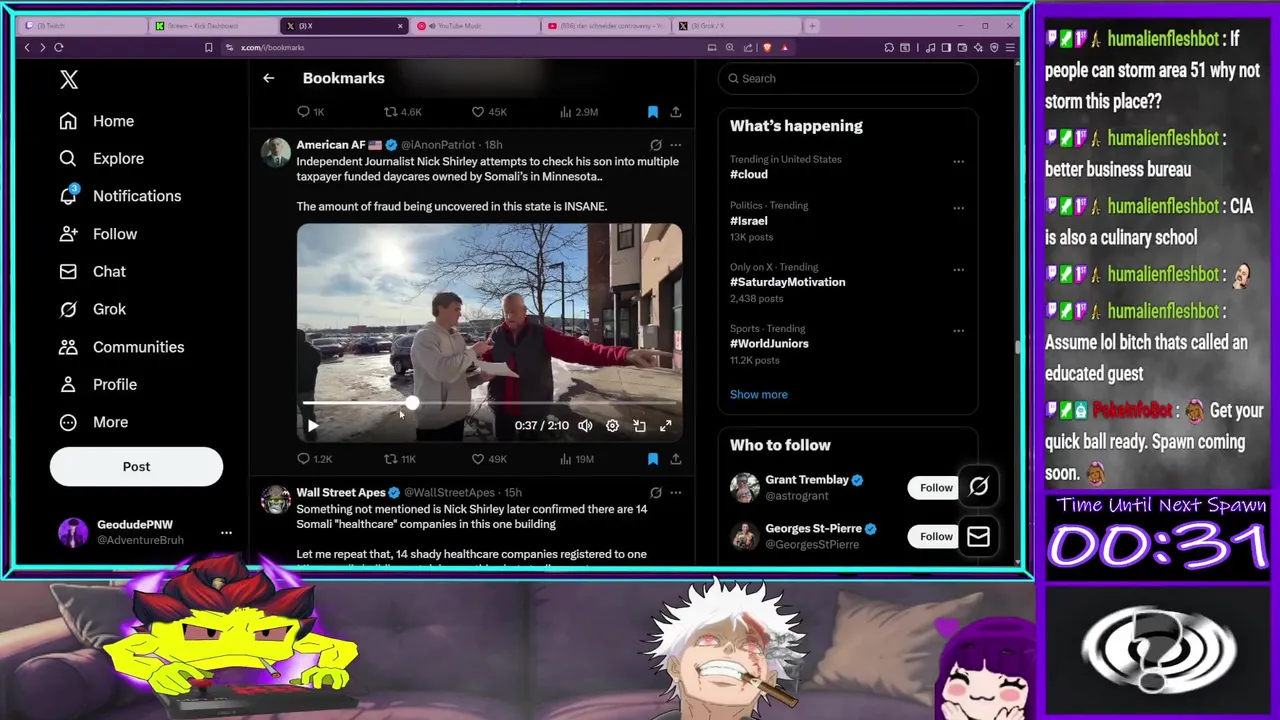Image resolution: width=1280 pixels, height=720 pixels.
Task: Open the #WorldJuniors trend
Action: pyautogui.click(x=769, y=343)
